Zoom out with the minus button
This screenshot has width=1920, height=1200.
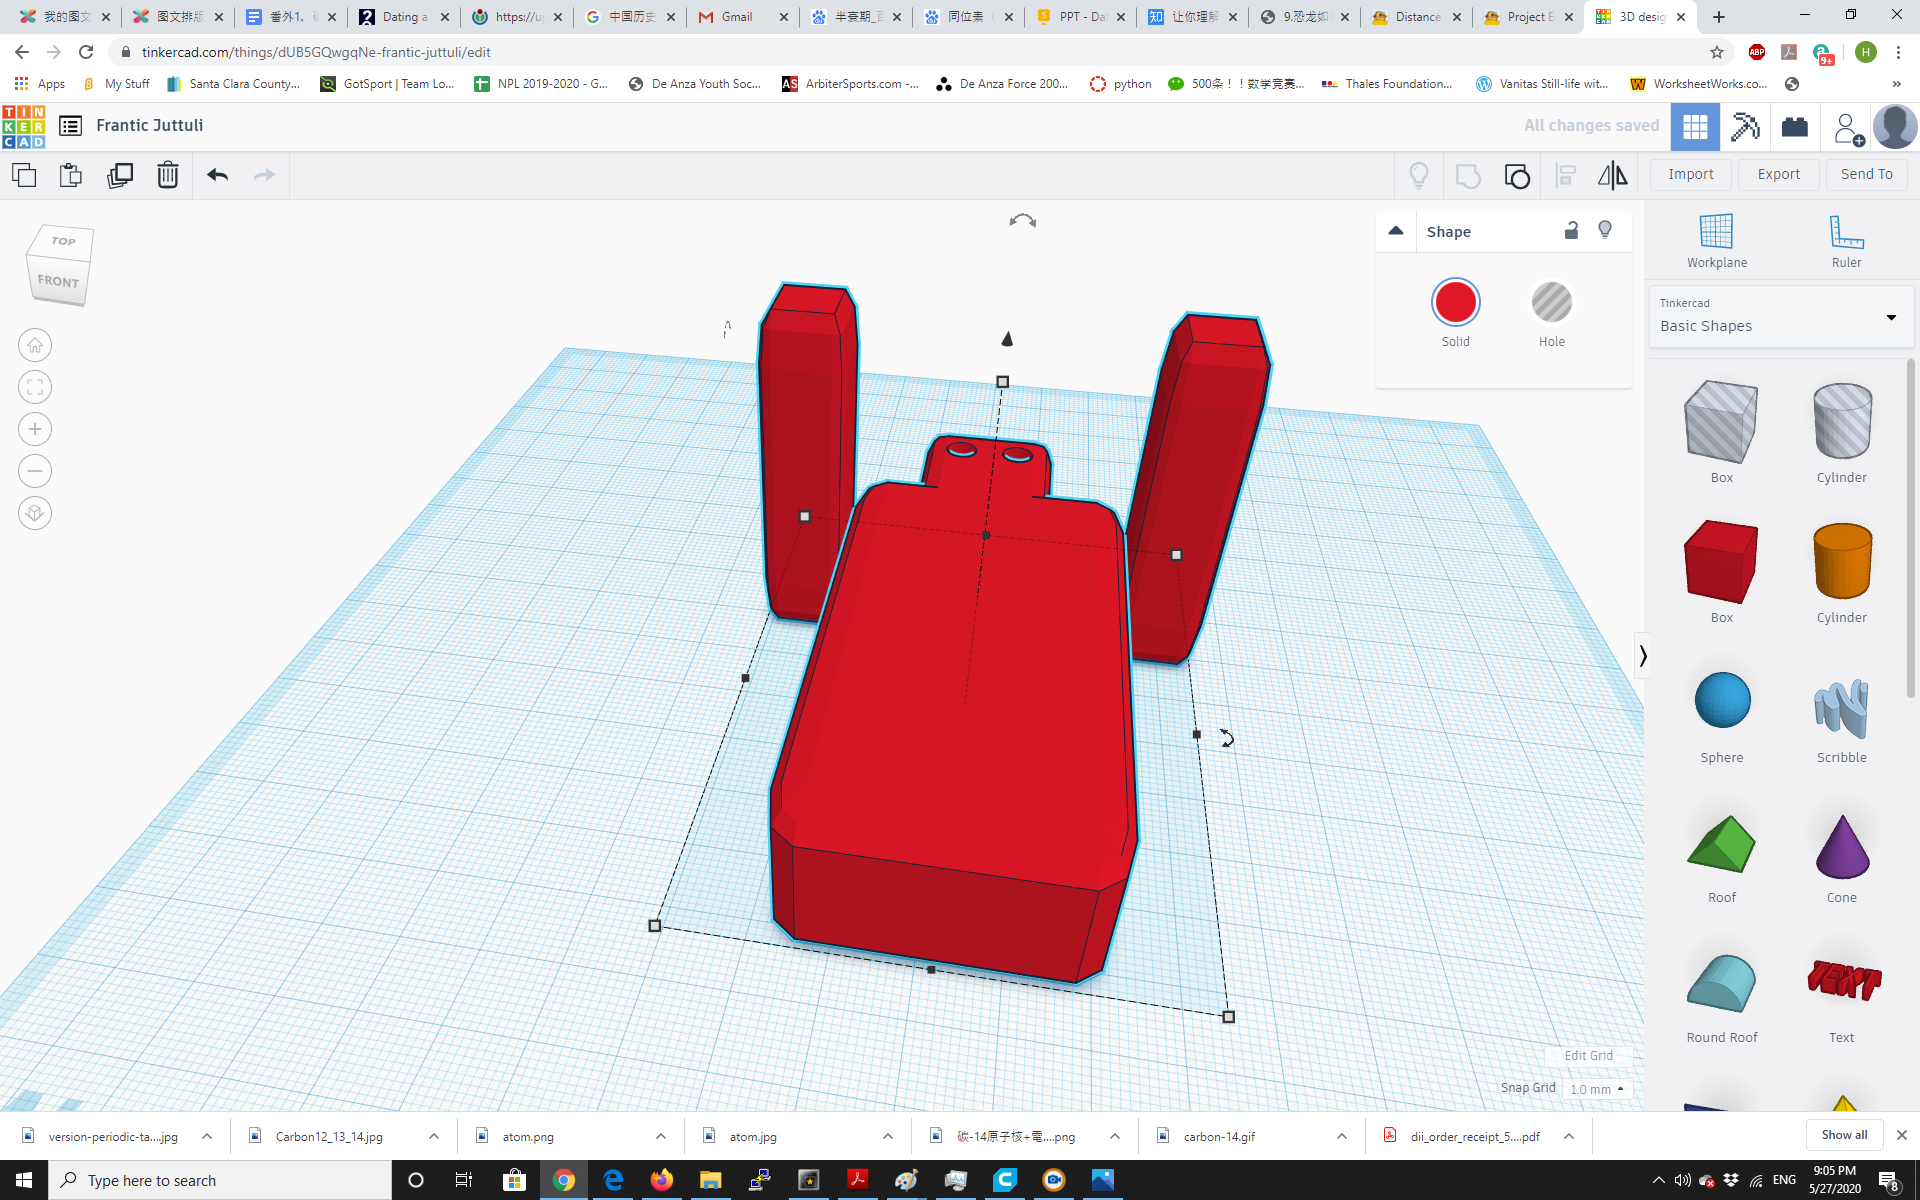(x=35, y=471)
